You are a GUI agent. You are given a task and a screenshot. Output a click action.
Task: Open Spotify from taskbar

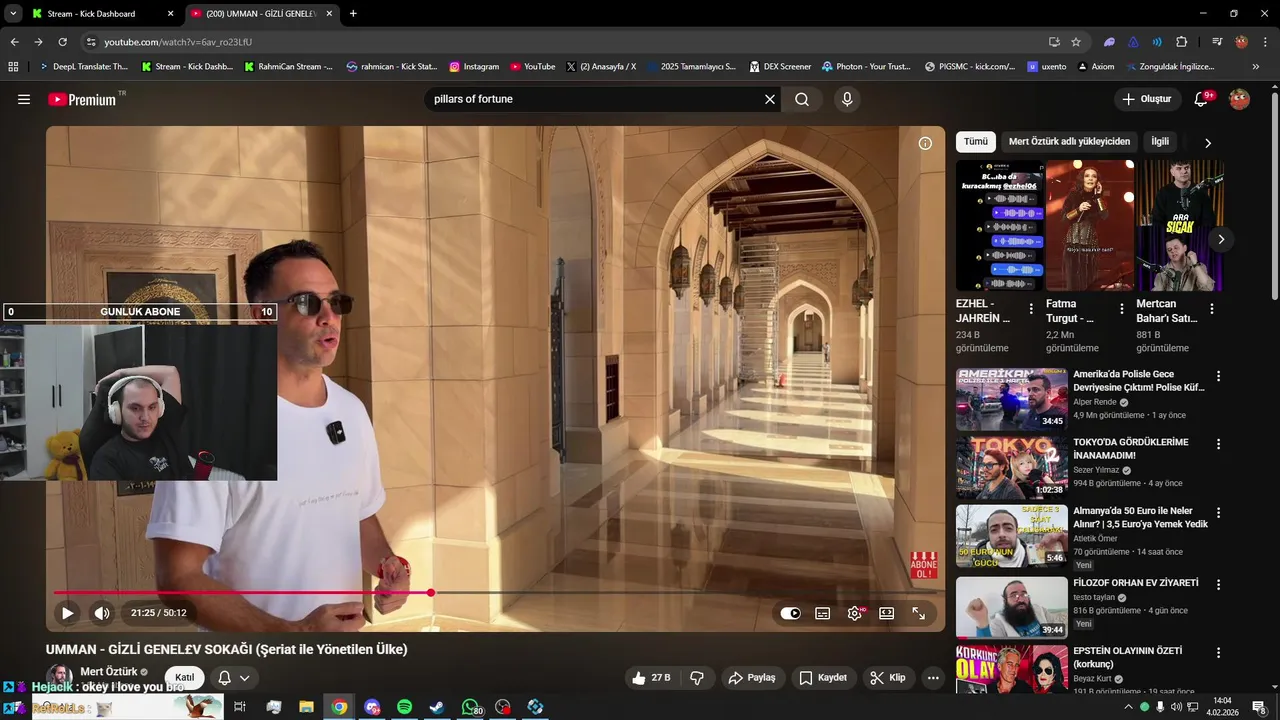404,707
